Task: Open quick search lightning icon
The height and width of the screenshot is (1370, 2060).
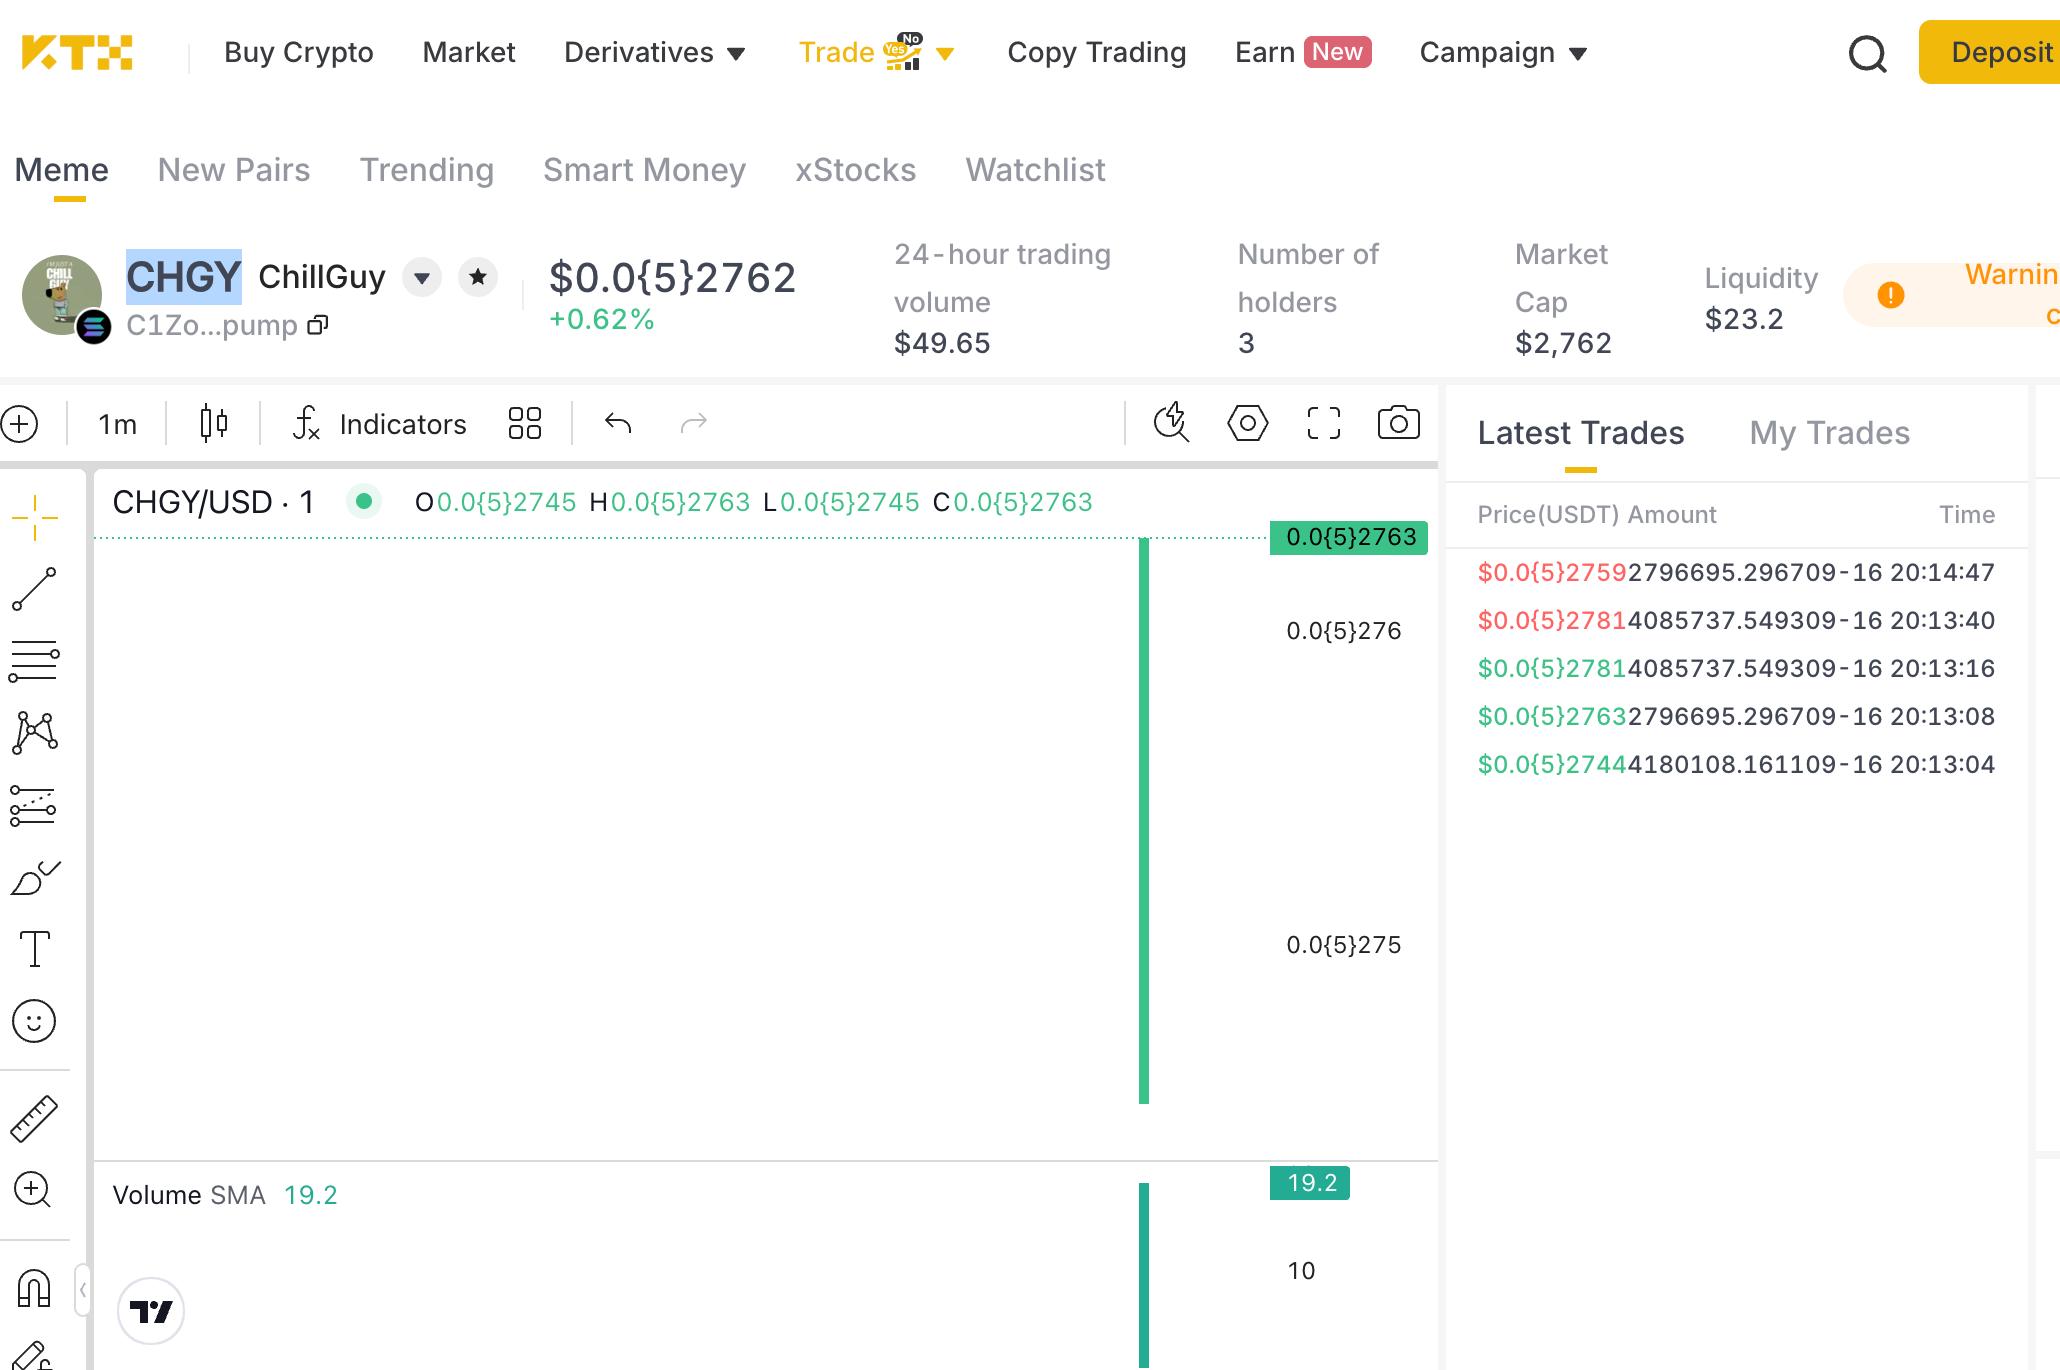Action: click(1171, 423)
